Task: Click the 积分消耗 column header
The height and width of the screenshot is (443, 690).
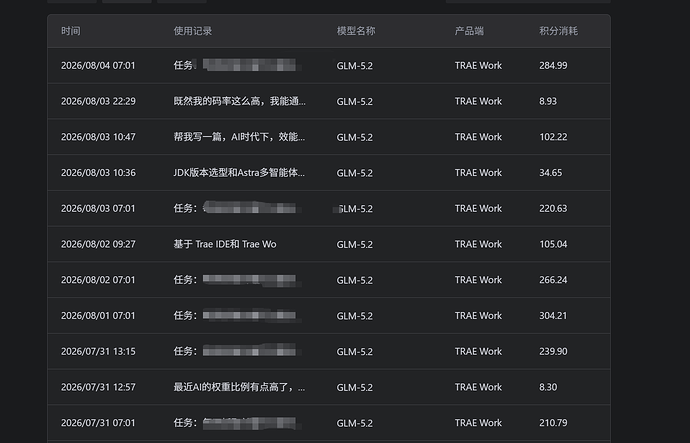Action: (x=558, y=31)
